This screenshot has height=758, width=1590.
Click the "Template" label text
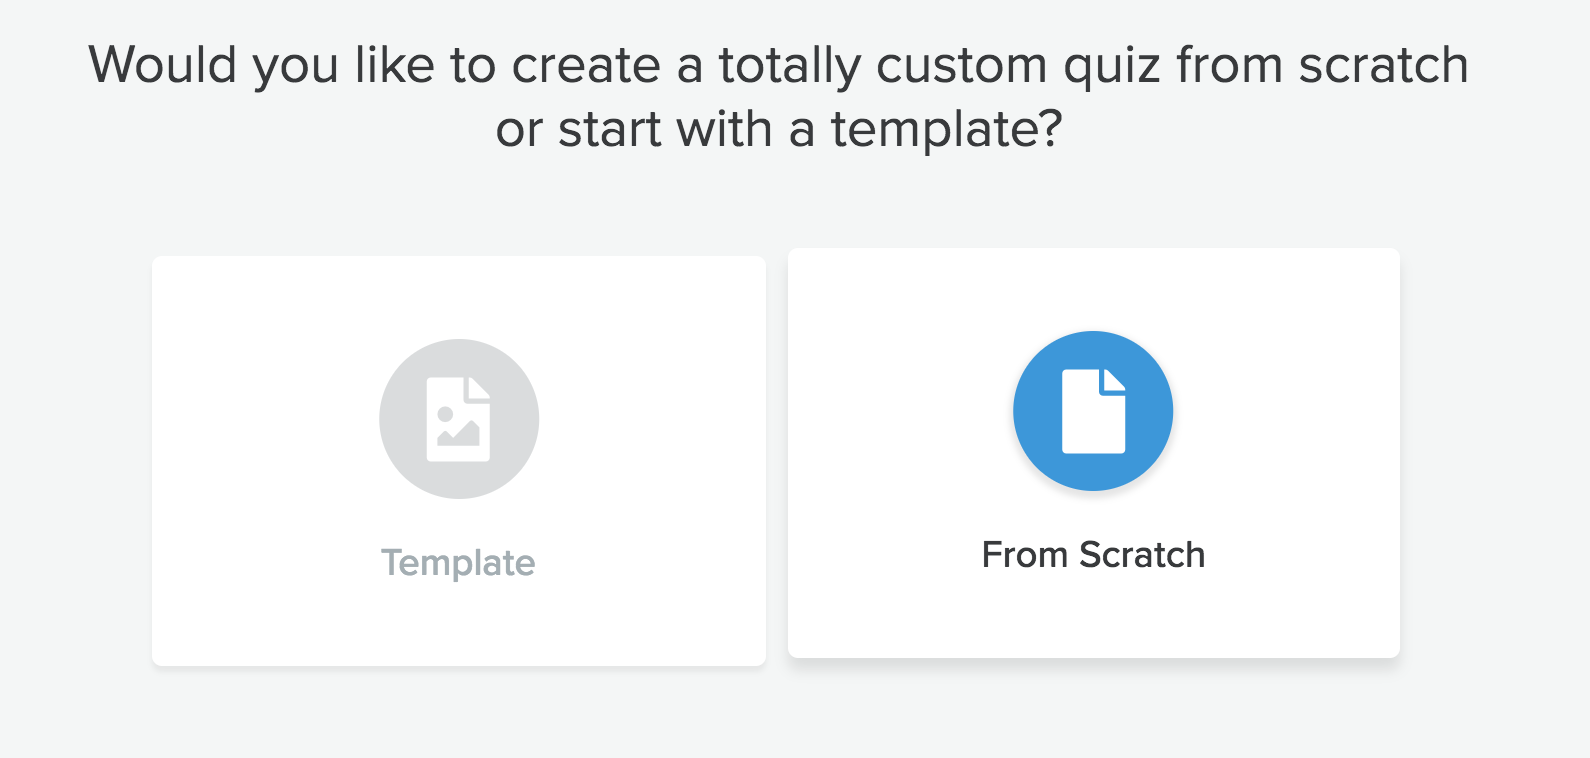click(x=459, y=563)
